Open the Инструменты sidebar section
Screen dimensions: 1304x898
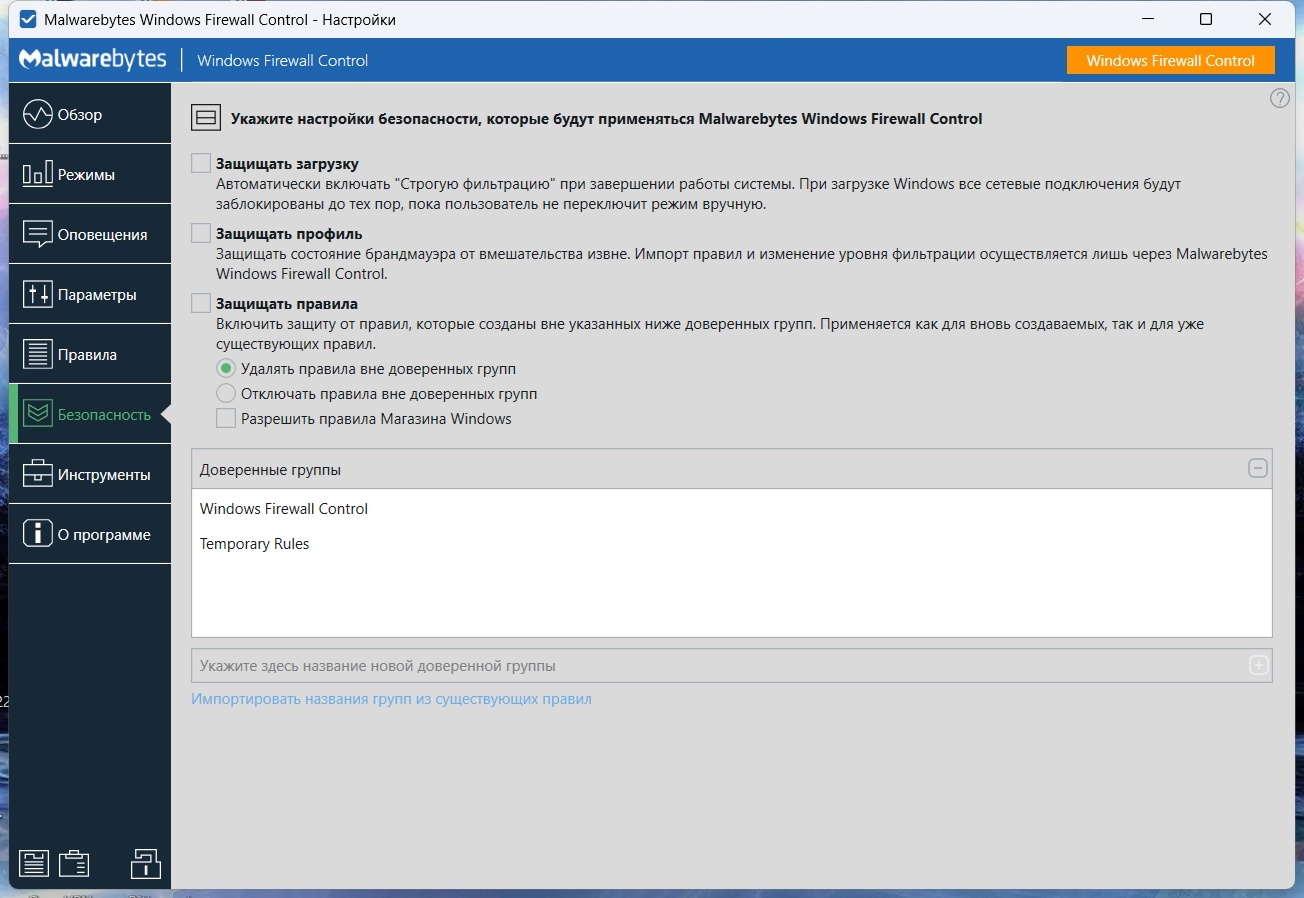tap(90, 475)
